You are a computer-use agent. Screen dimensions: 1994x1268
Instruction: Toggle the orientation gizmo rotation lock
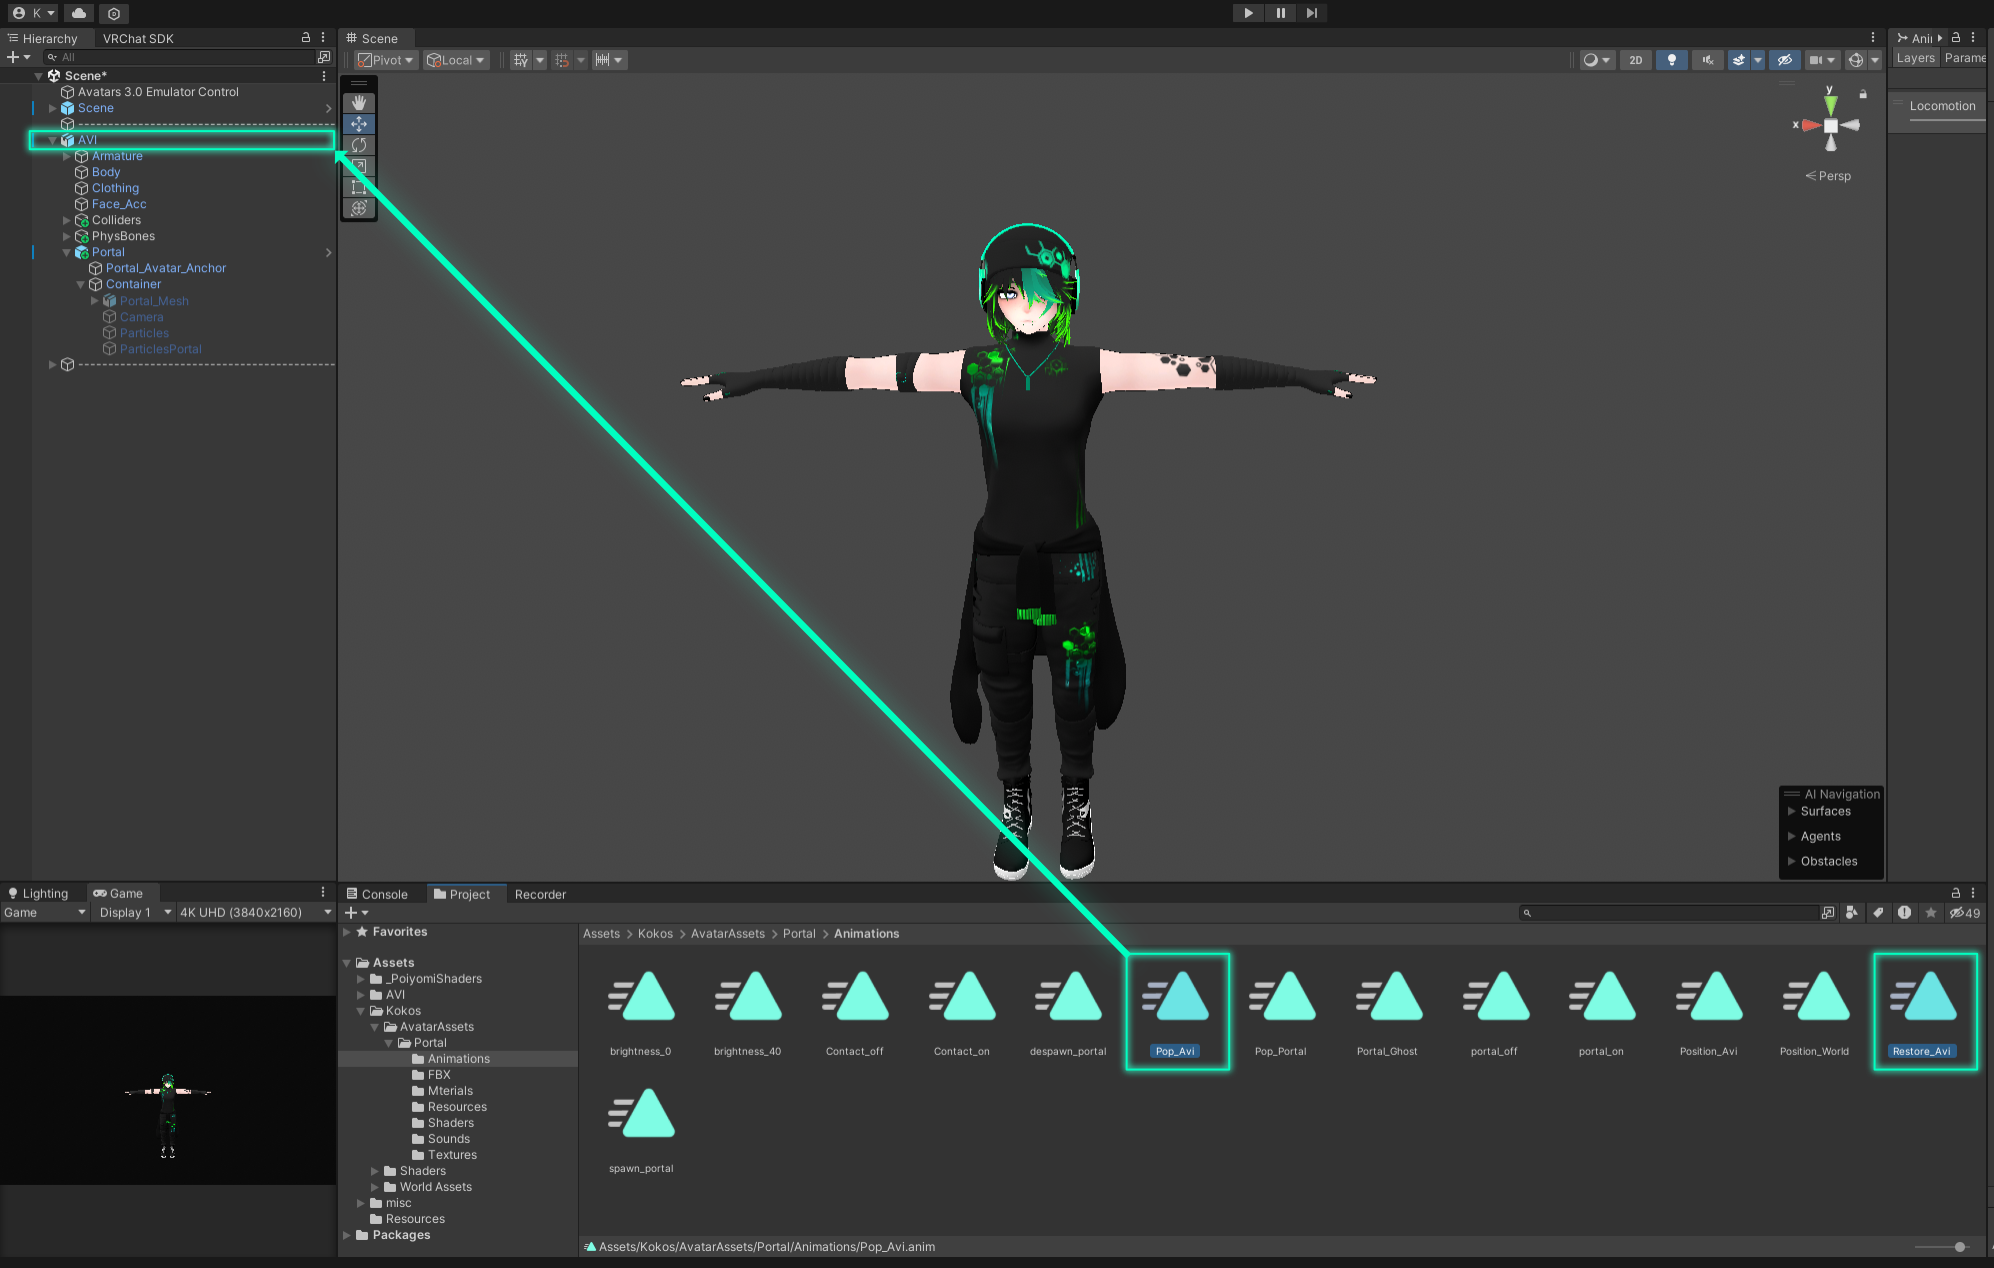tap(1863, 94)
